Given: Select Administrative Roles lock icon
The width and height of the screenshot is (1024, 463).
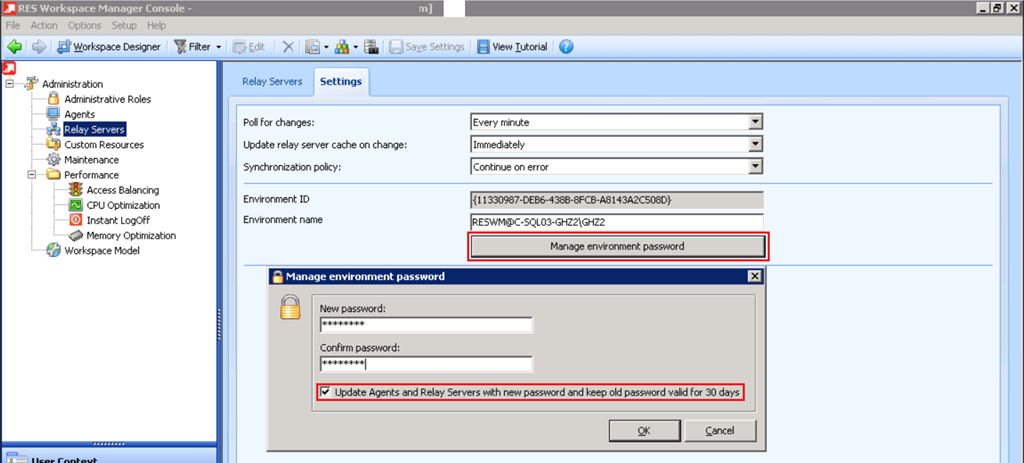Looking at the screenshot, I should tap(54, 99).
